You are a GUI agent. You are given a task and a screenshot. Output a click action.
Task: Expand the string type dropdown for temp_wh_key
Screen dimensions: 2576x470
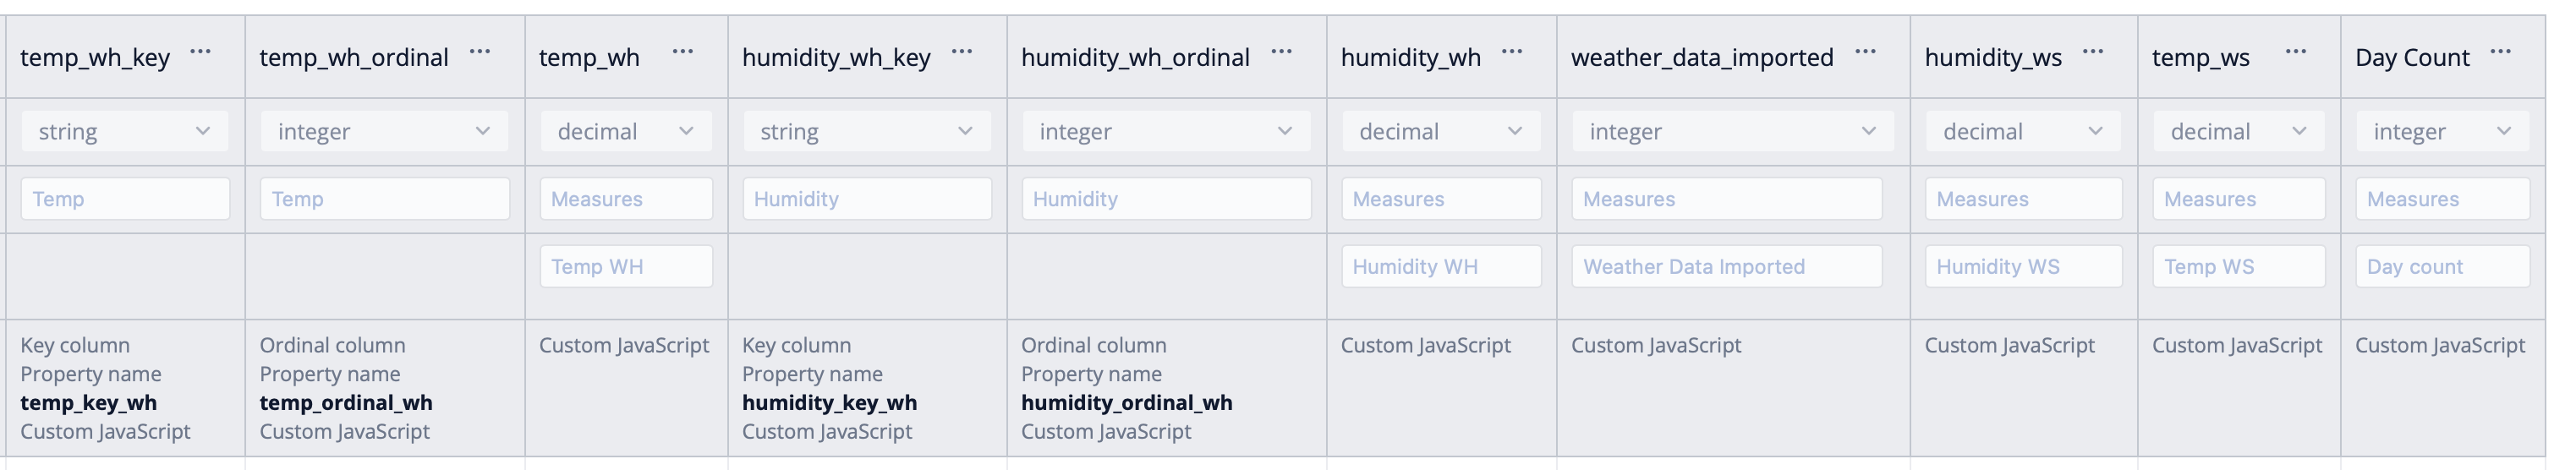click(x=124, y=131)
